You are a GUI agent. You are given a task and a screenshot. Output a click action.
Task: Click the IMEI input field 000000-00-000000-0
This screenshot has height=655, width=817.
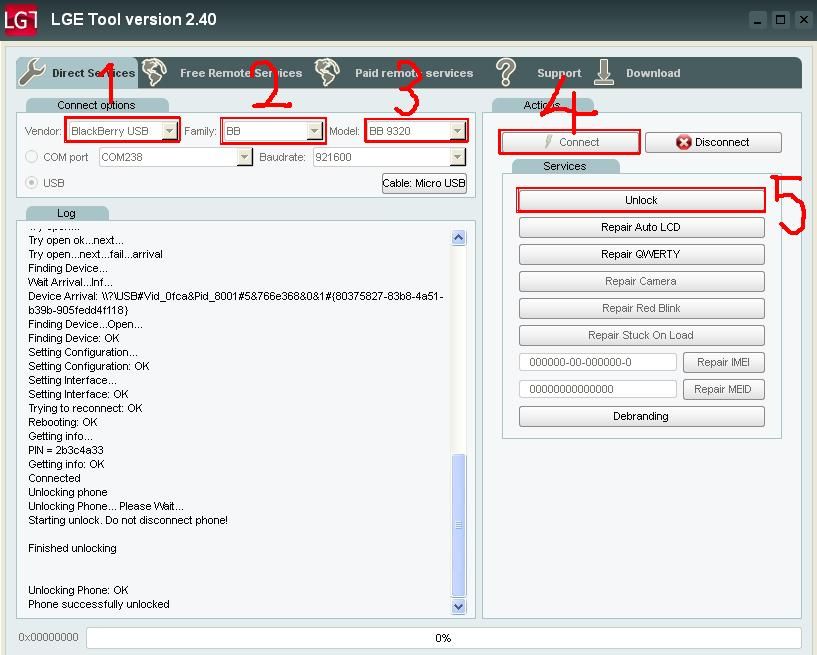click(598, 362)
